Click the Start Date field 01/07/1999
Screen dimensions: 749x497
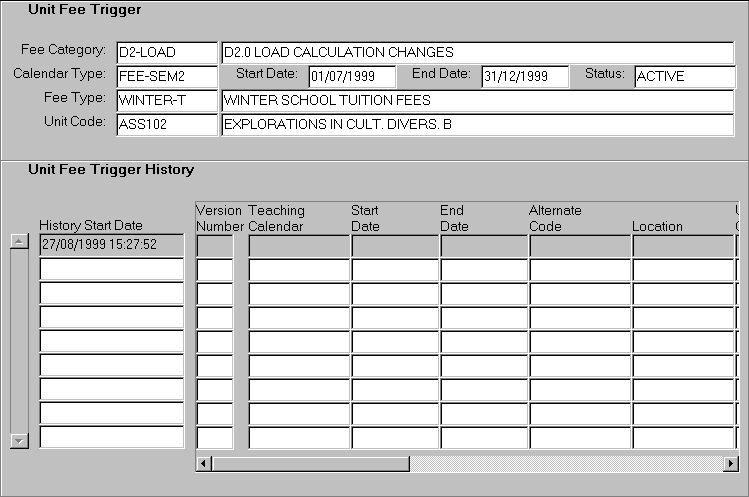coord(351,76)
